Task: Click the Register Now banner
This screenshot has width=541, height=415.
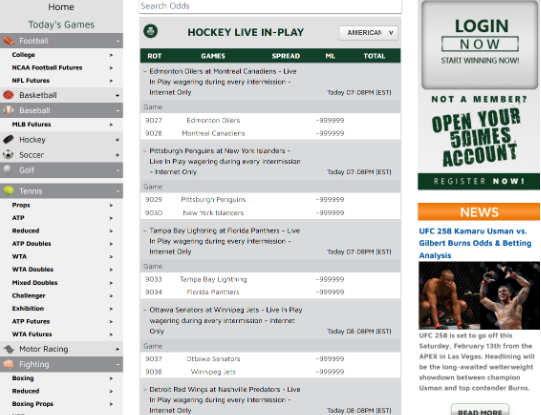Action: coord(479,181)
